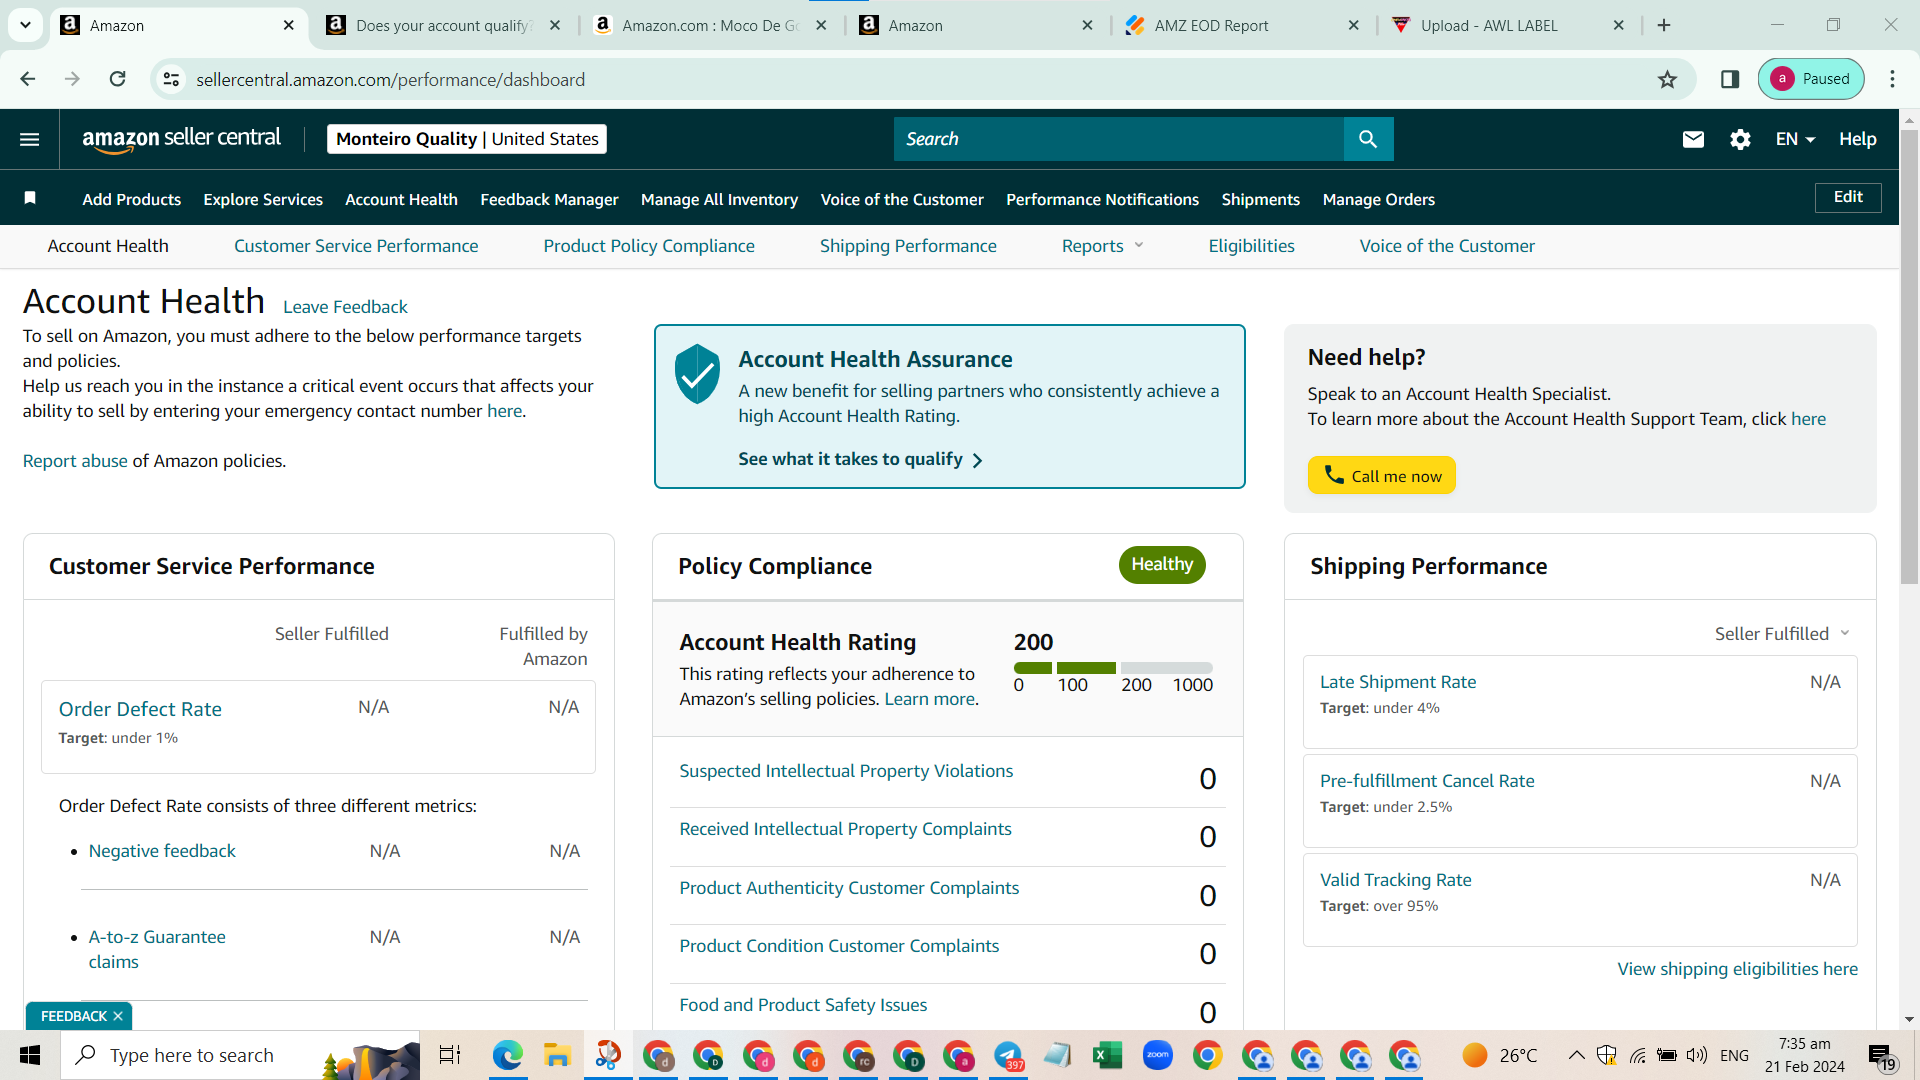The image size is (1920, 1080).
Task: Open the tab search dropdown chevron
Action: coord(25,25)
